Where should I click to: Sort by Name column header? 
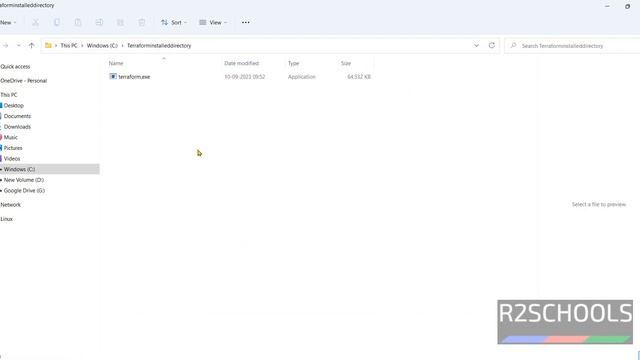coord(116,63)
